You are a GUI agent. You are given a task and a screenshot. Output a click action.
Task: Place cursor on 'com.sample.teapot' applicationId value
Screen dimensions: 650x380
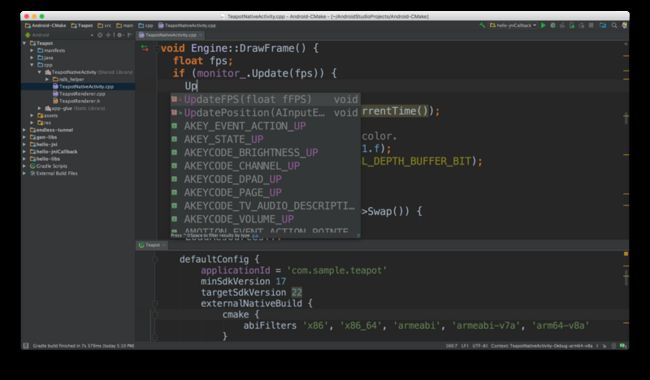[x=337, y=271]
